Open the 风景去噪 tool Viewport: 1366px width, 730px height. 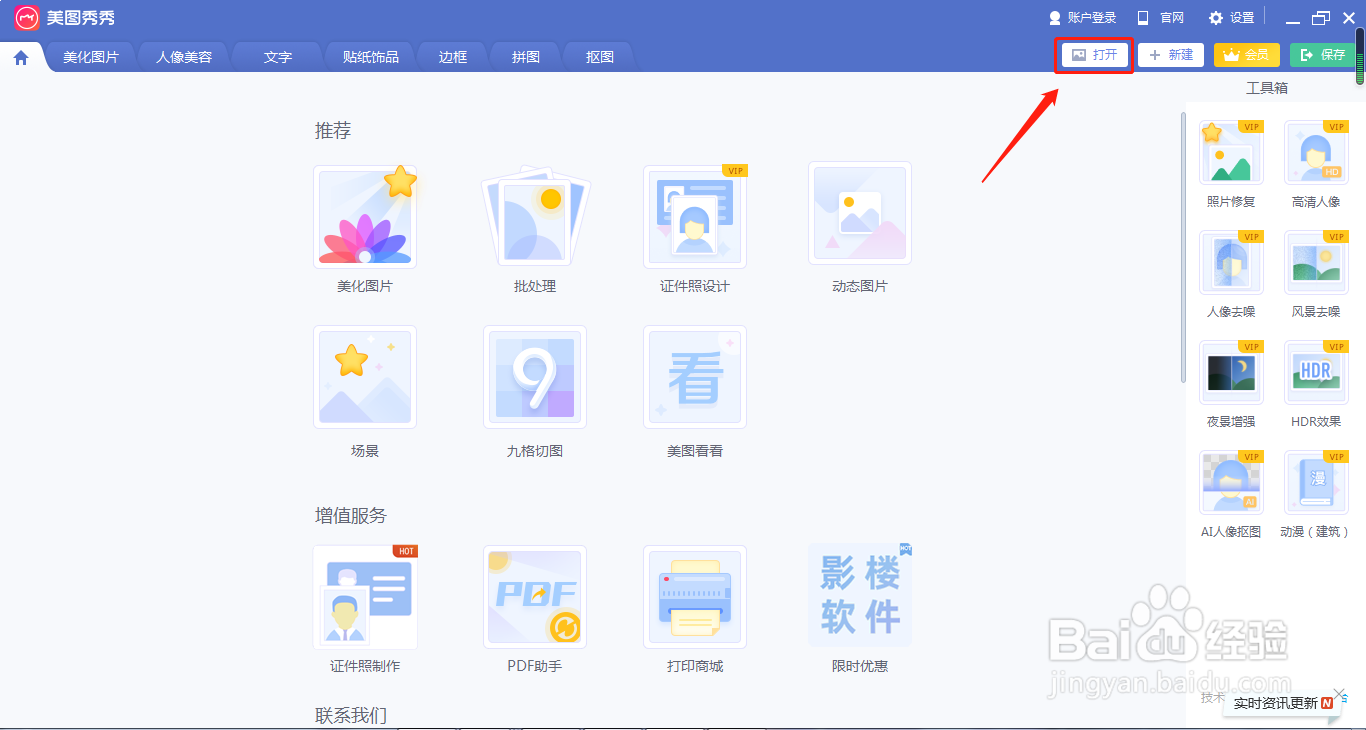tap(1316, 263)
